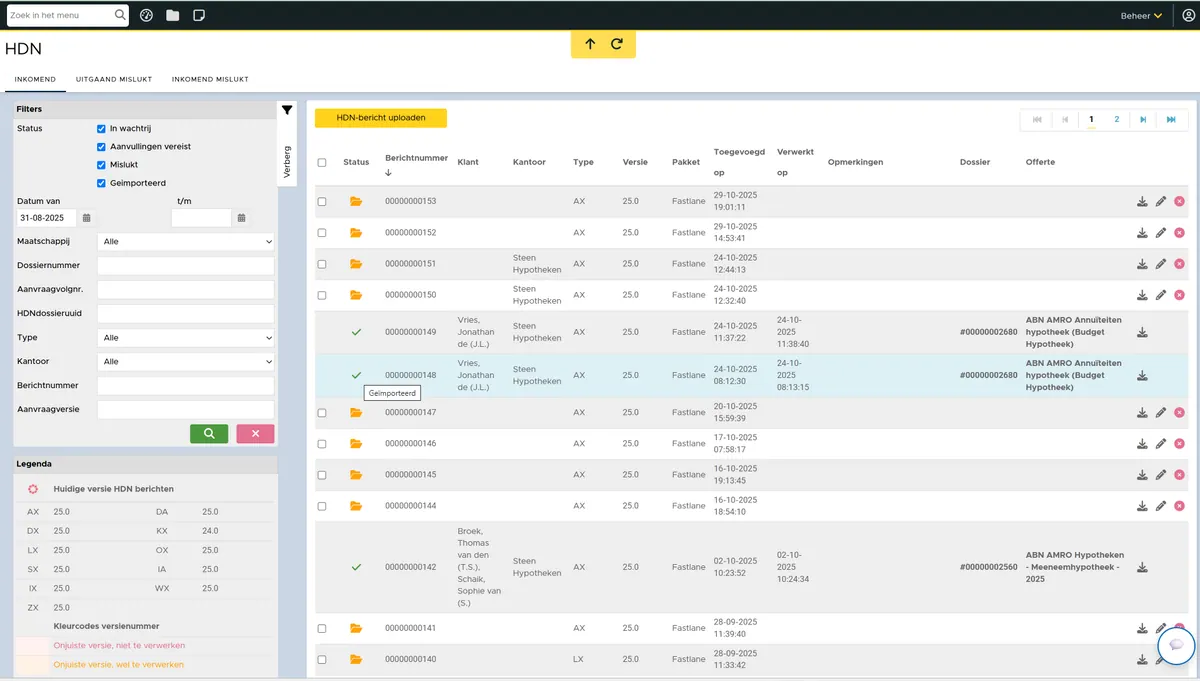Select all rows with header checkbox
This screenshot has height=681, width=1200.
[322, 162]
